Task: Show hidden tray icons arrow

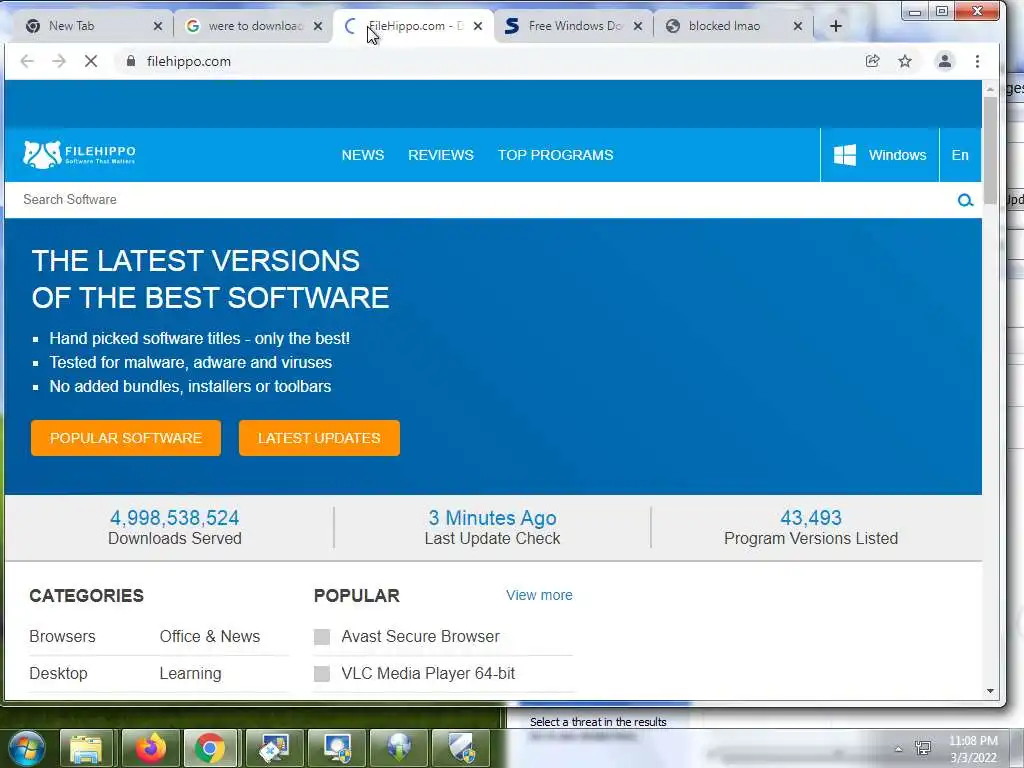Action: tap(898, 749)
